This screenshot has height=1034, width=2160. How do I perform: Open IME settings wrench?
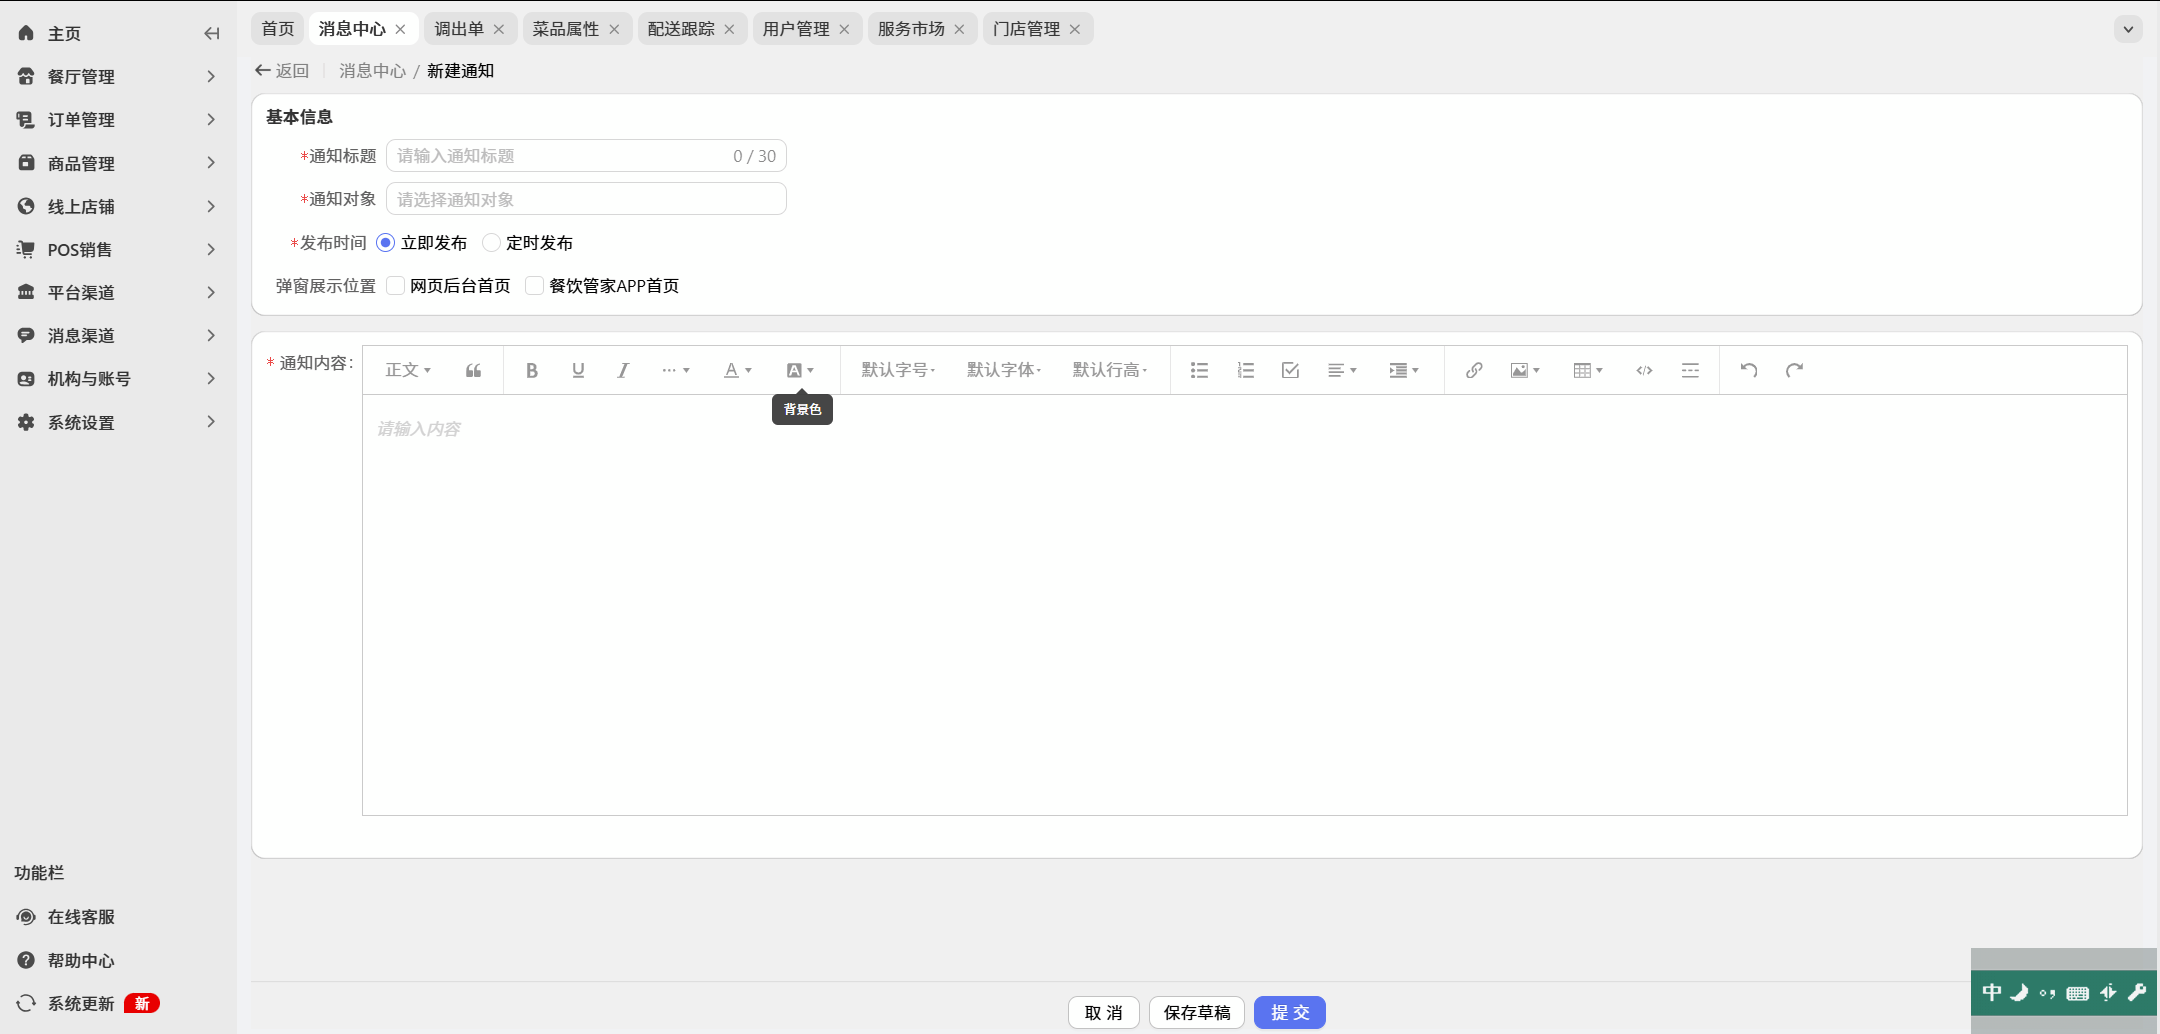(x=2137, y=992)
